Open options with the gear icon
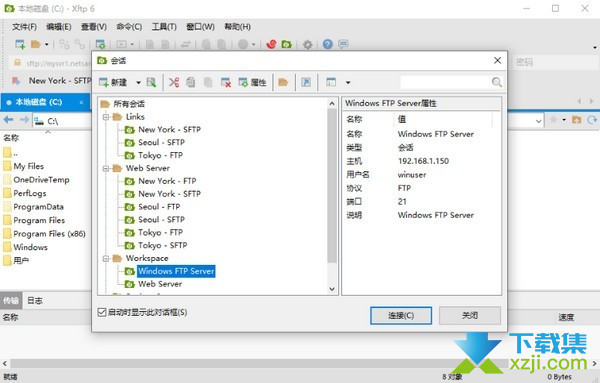Viewport: 600px width, 383px height. pos(307,44)
